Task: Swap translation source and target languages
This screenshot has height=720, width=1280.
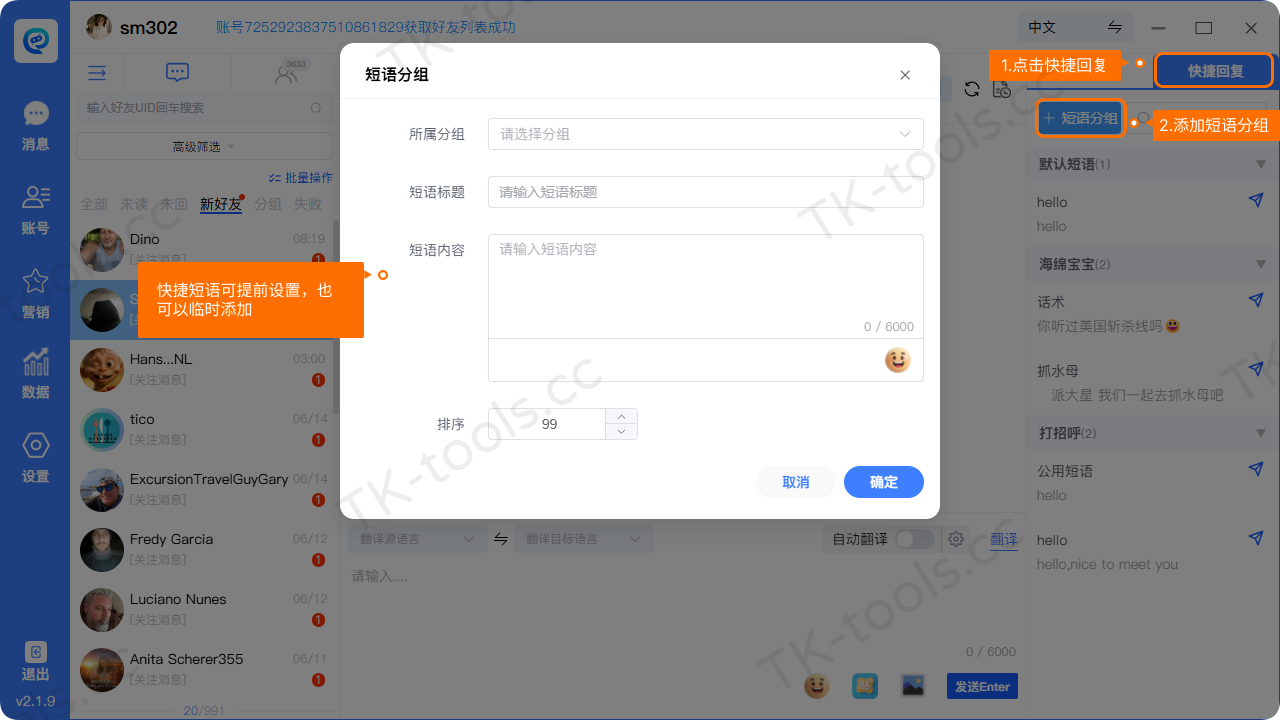Action: (x=501, y=539)
